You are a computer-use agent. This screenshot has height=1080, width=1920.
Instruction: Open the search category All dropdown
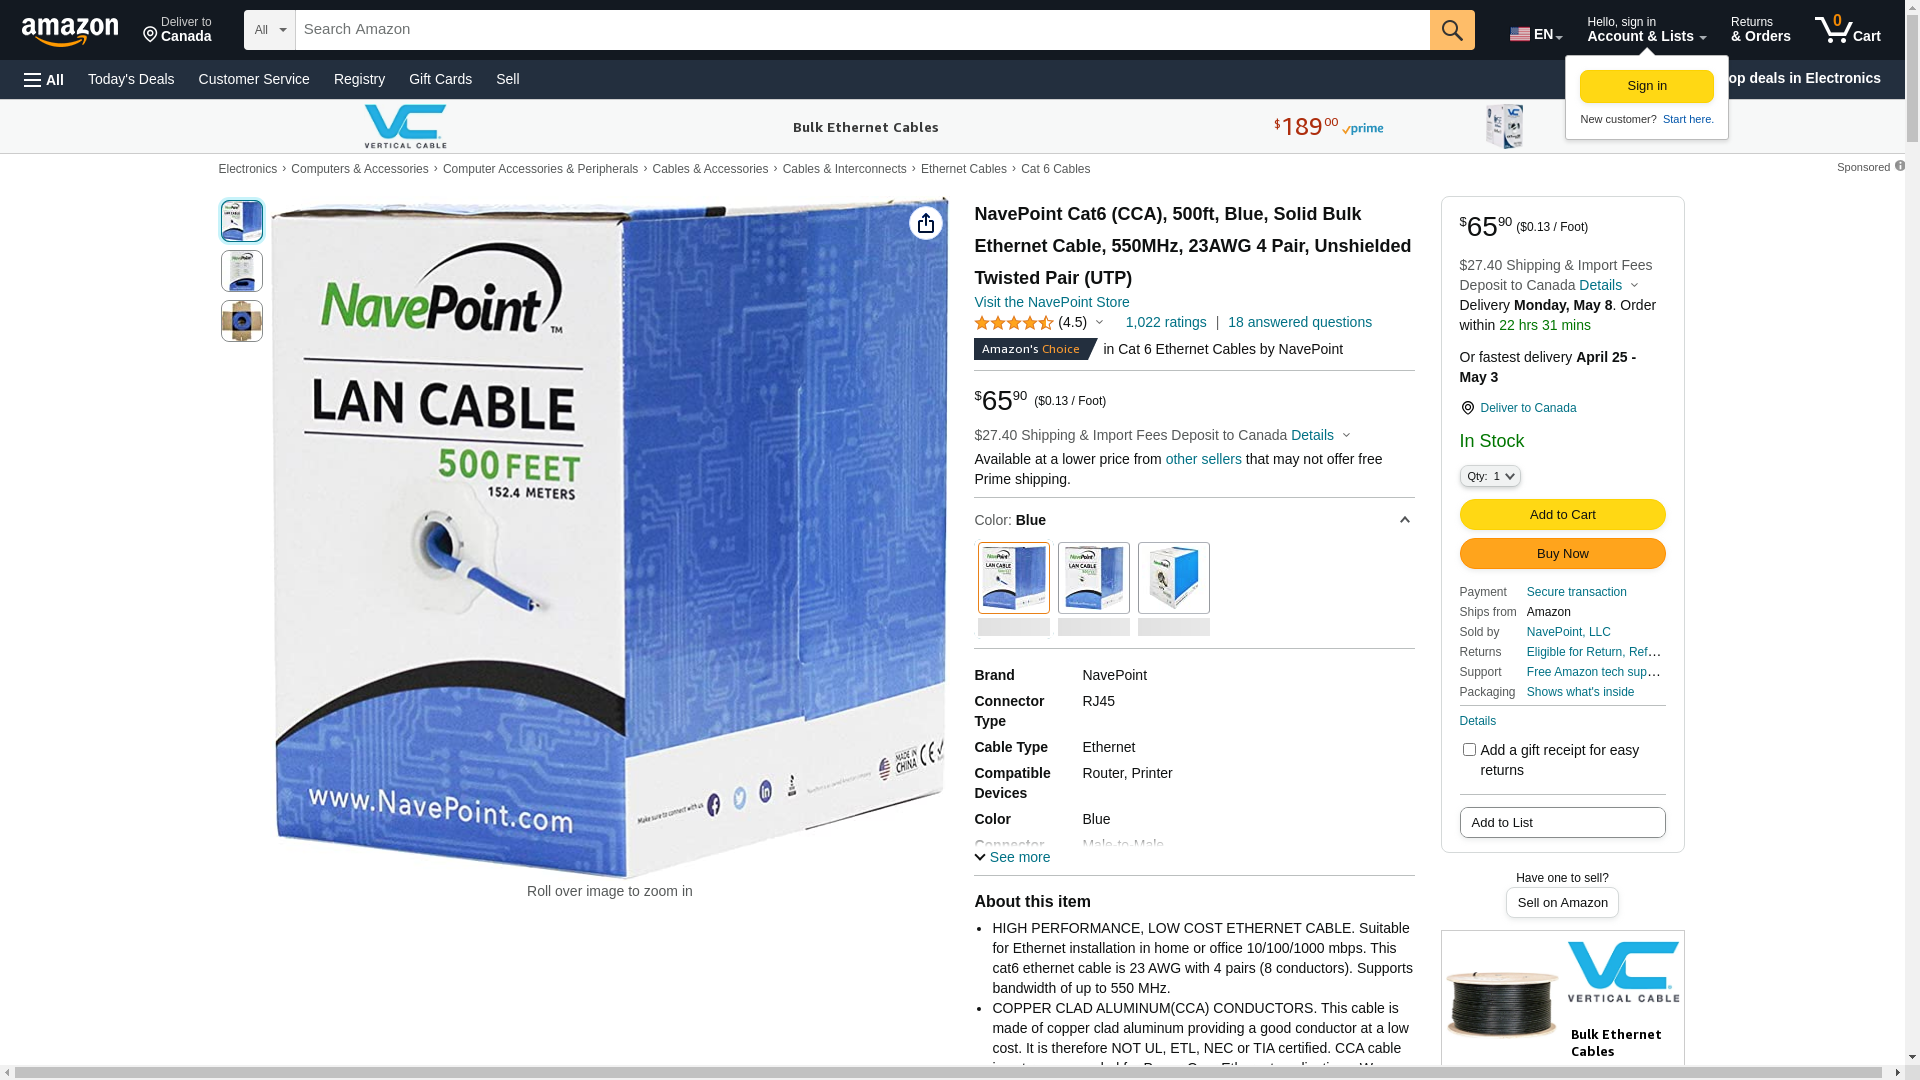pyautogui.click(x=270, y=30)
